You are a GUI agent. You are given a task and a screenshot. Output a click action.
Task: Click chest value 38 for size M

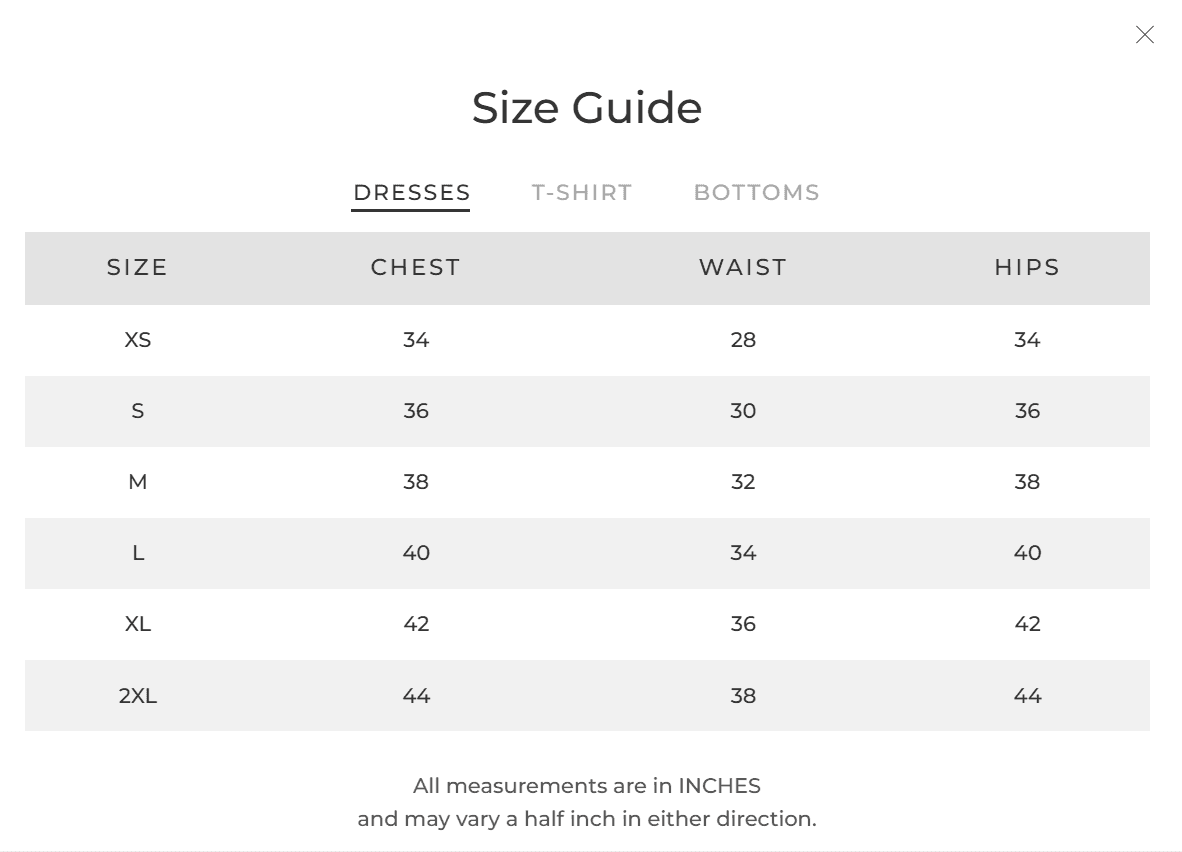click(x=416, y=482)
